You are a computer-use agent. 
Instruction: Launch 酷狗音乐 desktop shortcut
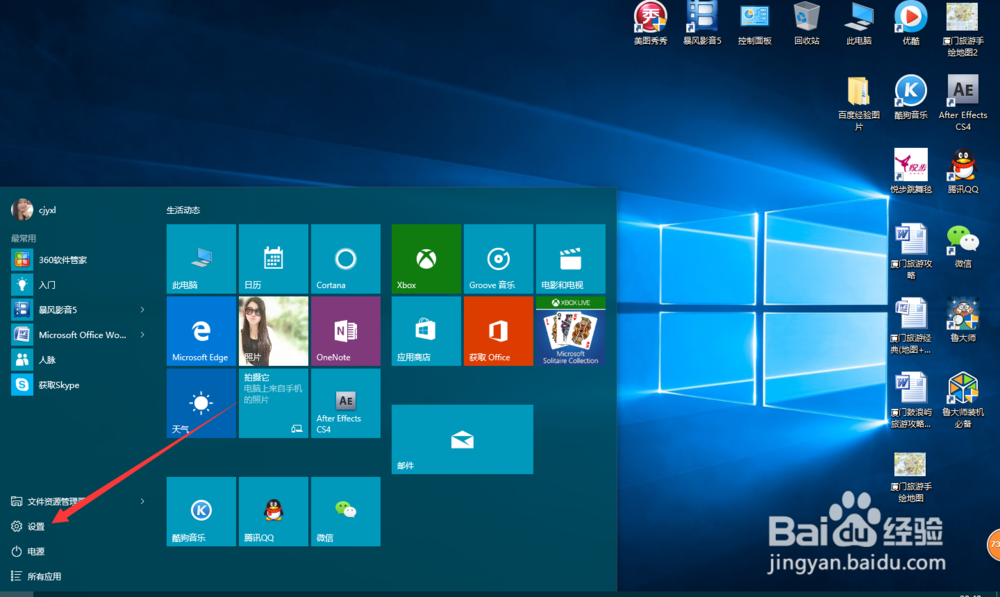(x=911, y=98)
